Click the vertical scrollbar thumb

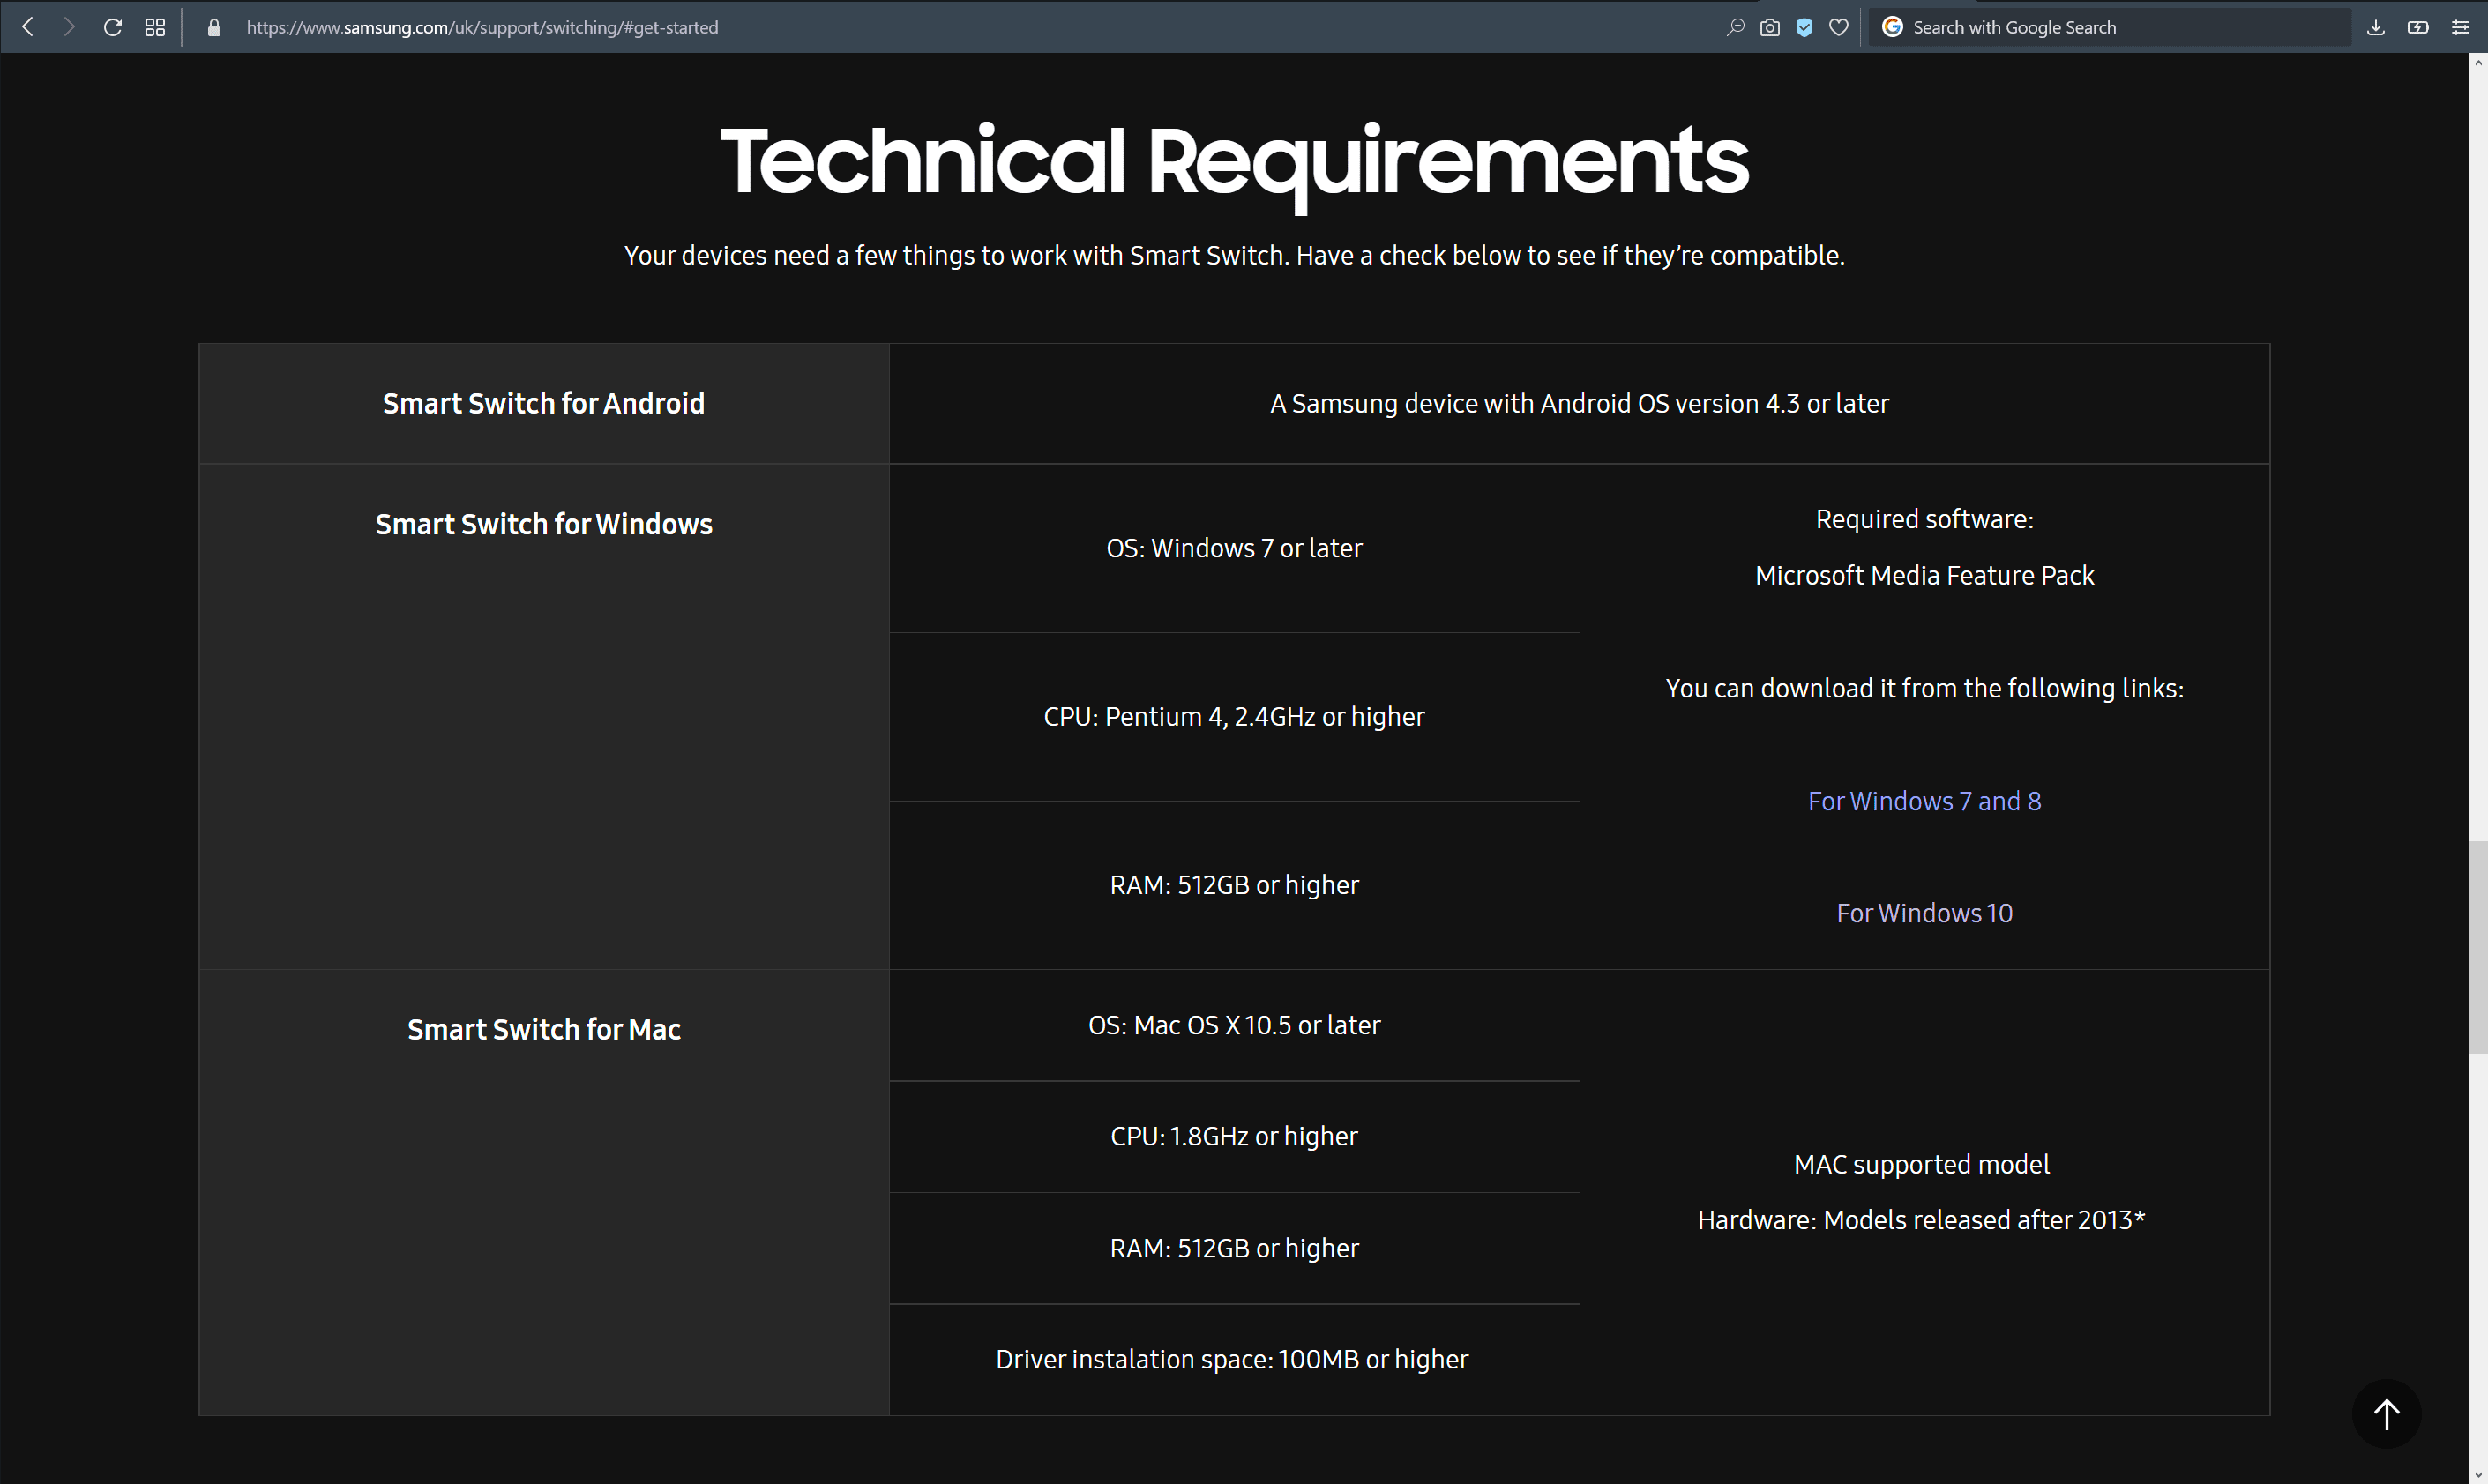click(x=2477, y=946)
